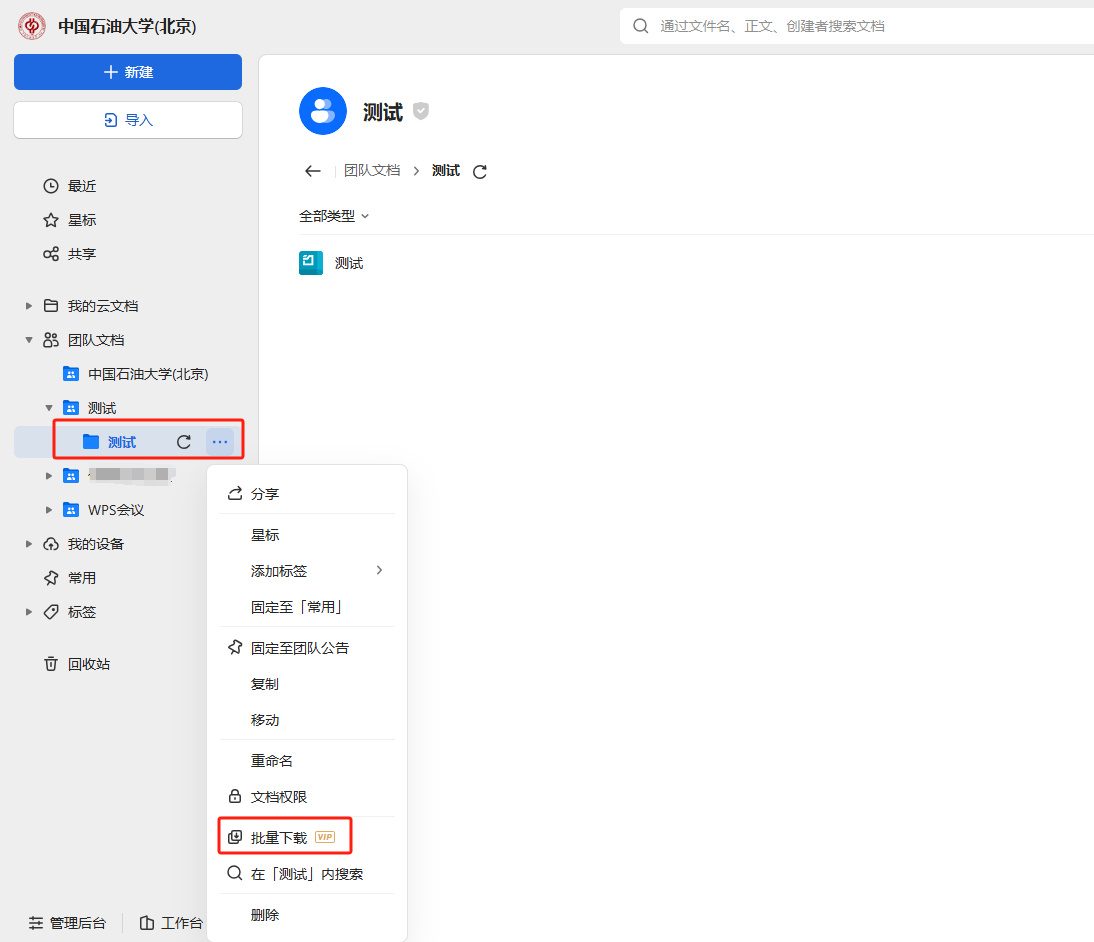The height and width of the screenshot is (942, 1094).
Task: Choose 在「测试」内搜索 menu item
Action: coord(307,874)
